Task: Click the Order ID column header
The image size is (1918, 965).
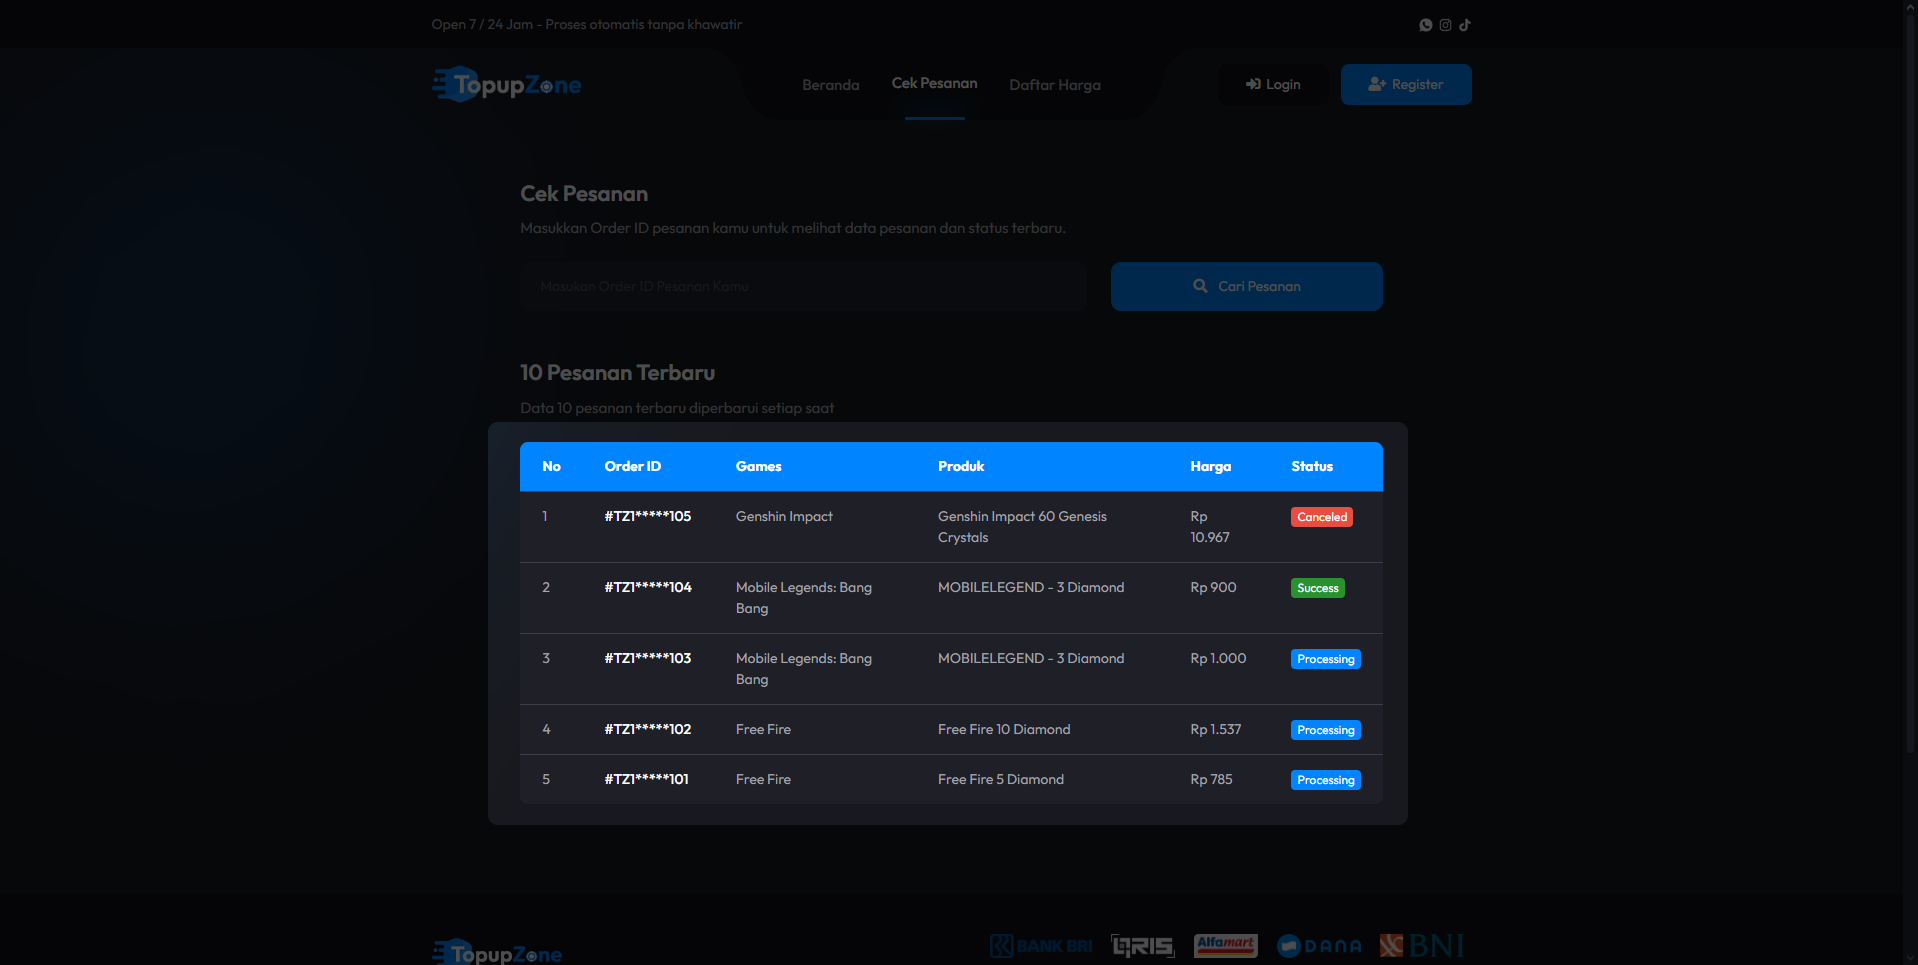Action: point(633,466)
